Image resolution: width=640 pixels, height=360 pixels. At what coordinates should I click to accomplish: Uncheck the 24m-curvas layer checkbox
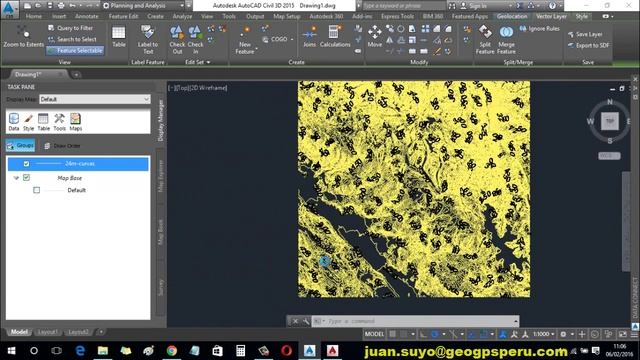[x=27, y=164]
